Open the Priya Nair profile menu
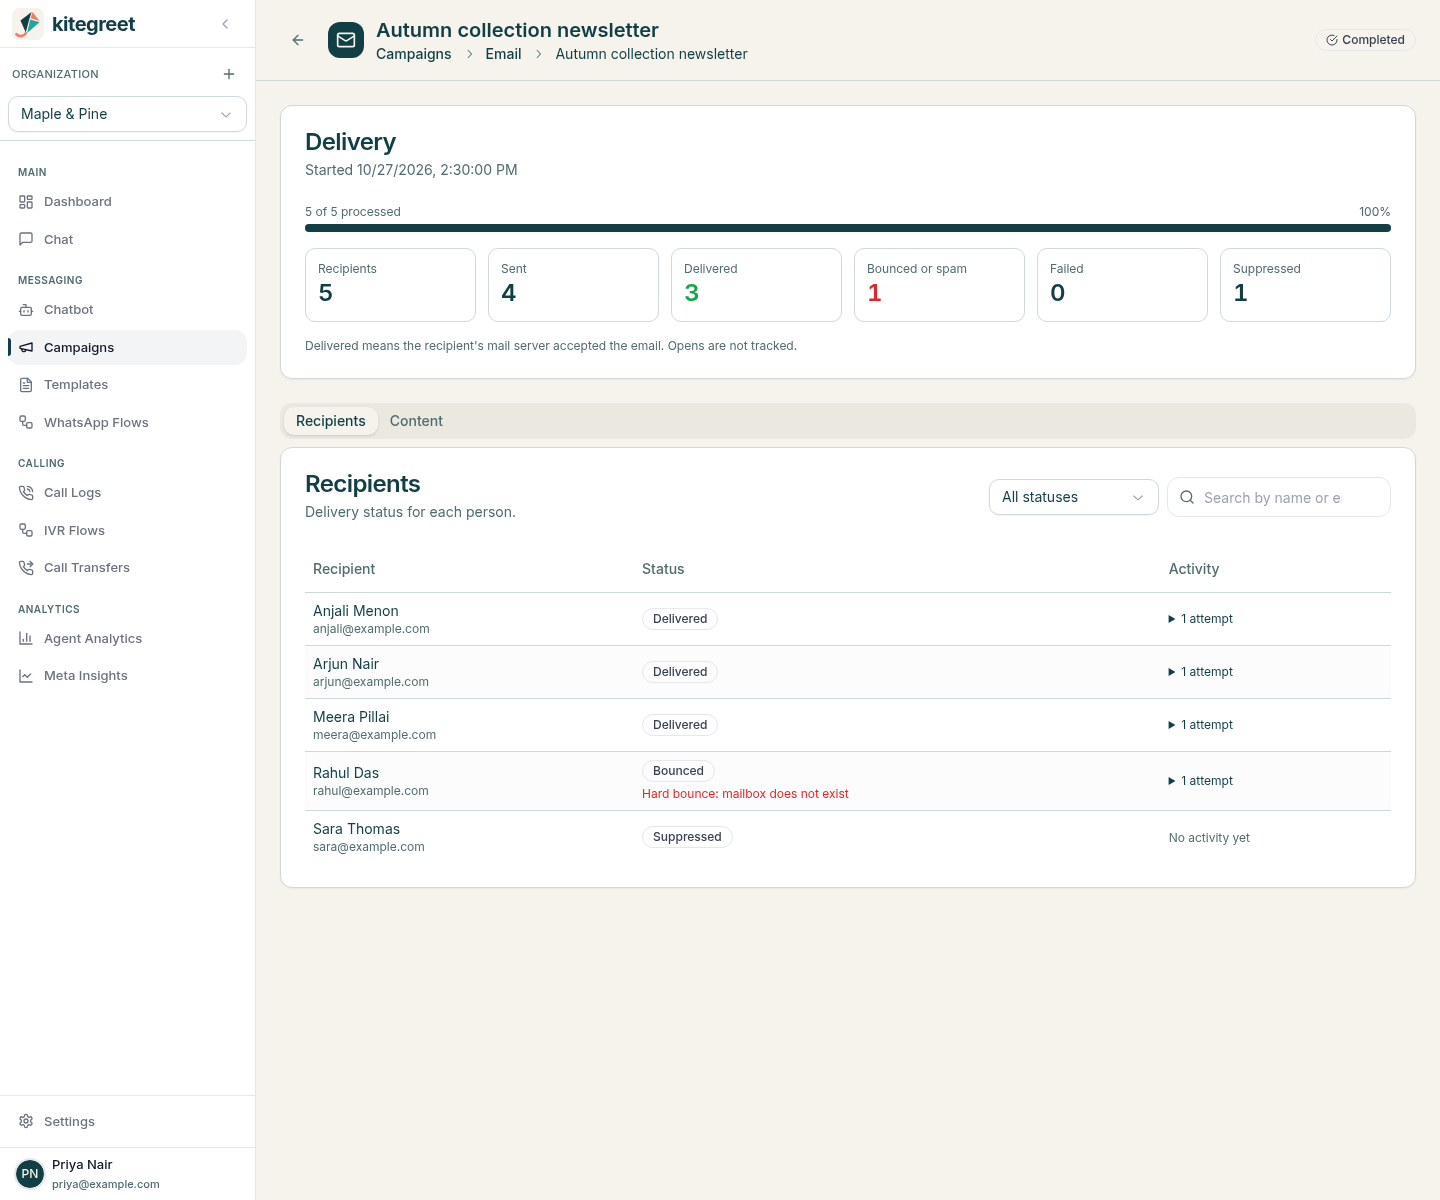 [127, 1174]
